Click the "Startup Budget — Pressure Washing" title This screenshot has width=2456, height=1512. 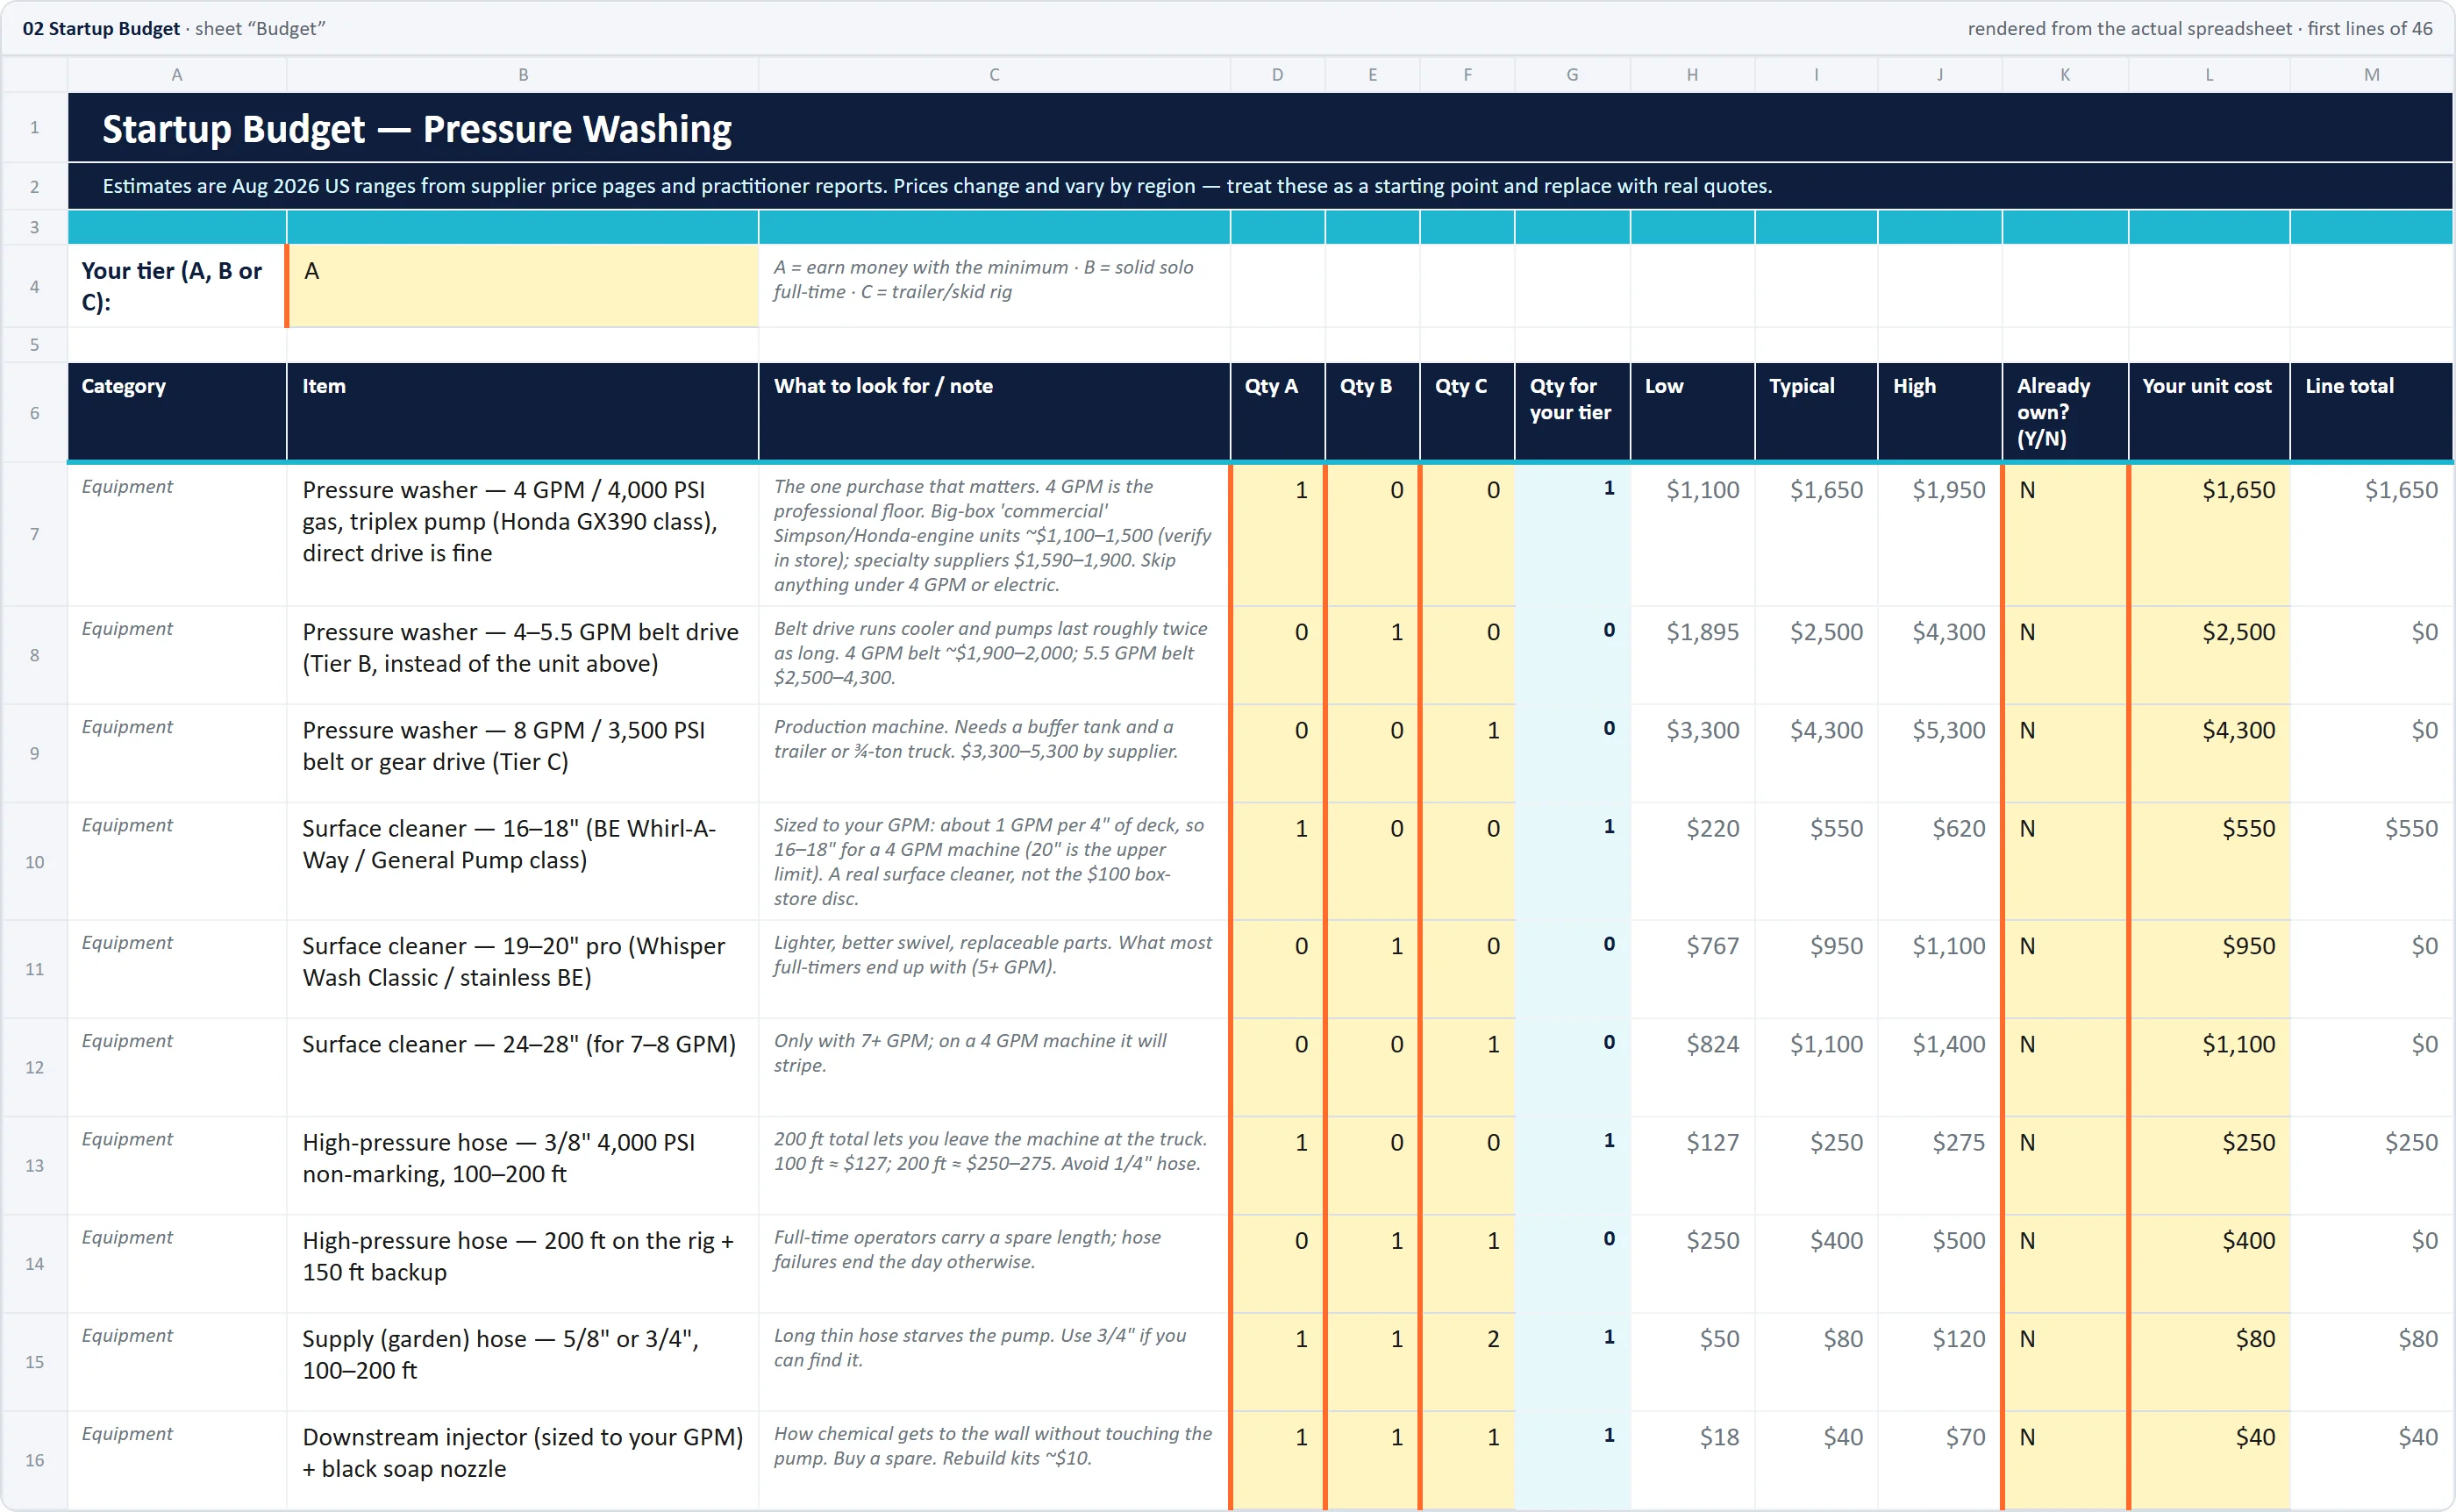click(417, 129)
